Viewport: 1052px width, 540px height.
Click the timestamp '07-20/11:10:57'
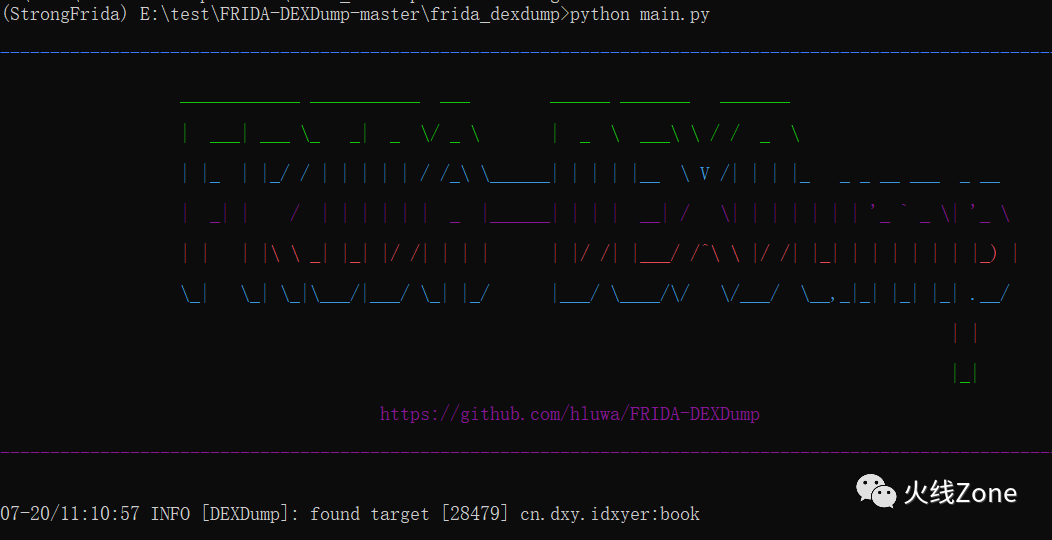point(70,515)
